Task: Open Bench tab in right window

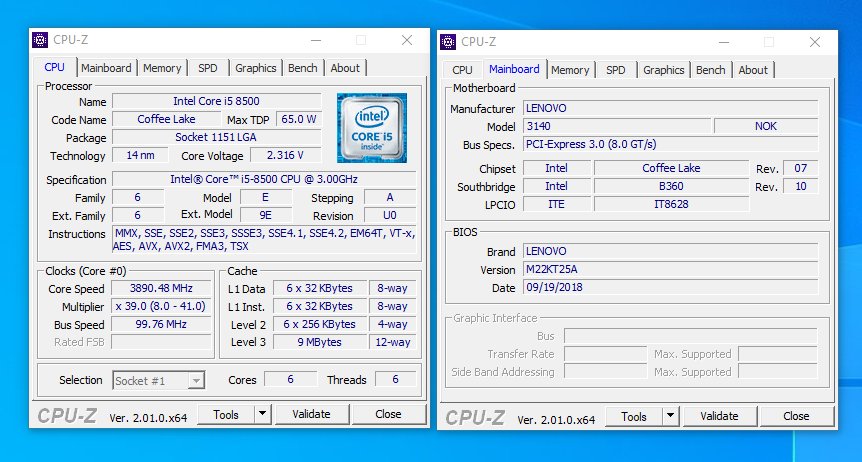Action: tap(711, 70)
